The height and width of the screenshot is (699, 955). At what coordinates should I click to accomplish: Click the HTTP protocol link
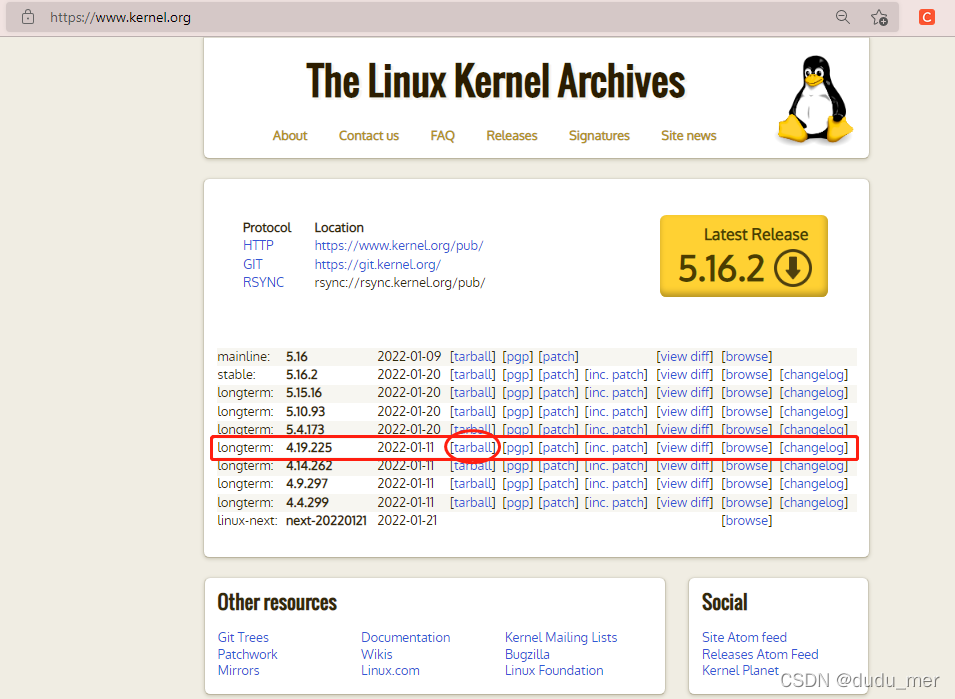click(x=258, y=245)
